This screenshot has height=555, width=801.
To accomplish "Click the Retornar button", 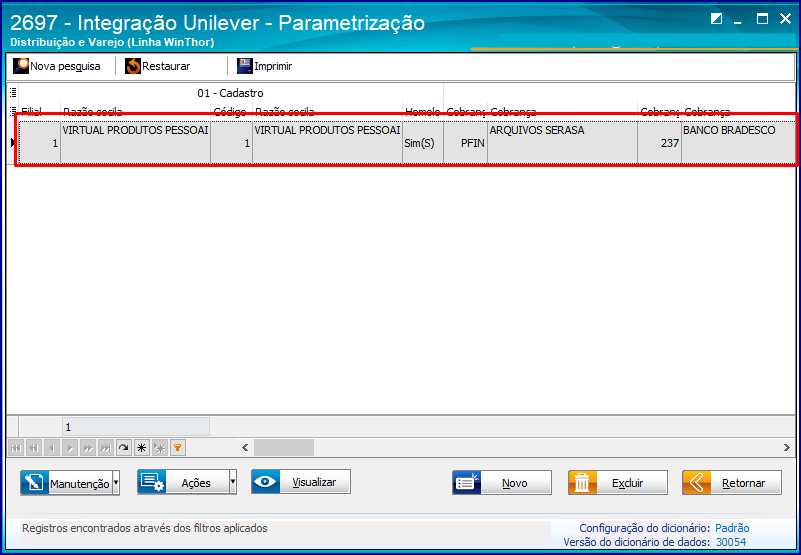I will tap(732, 482).
